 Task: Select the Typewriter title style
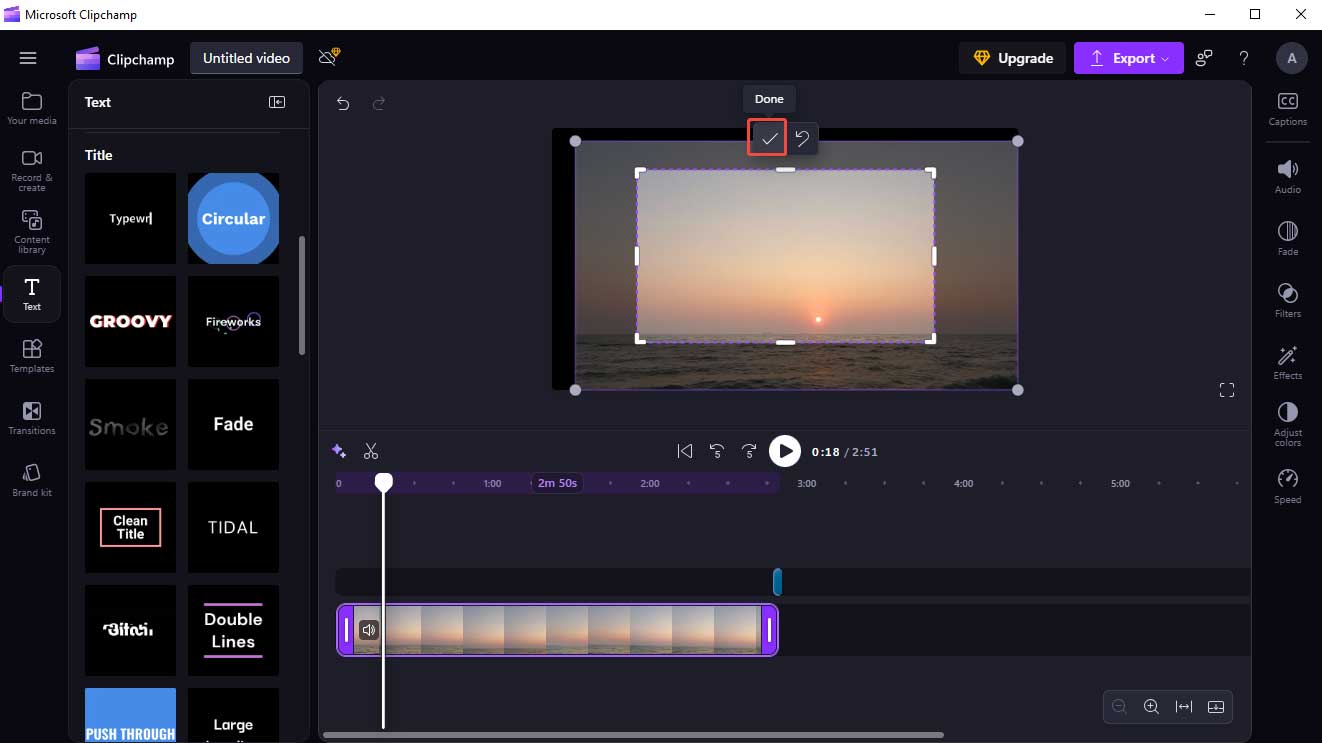[x=130, y=218]
